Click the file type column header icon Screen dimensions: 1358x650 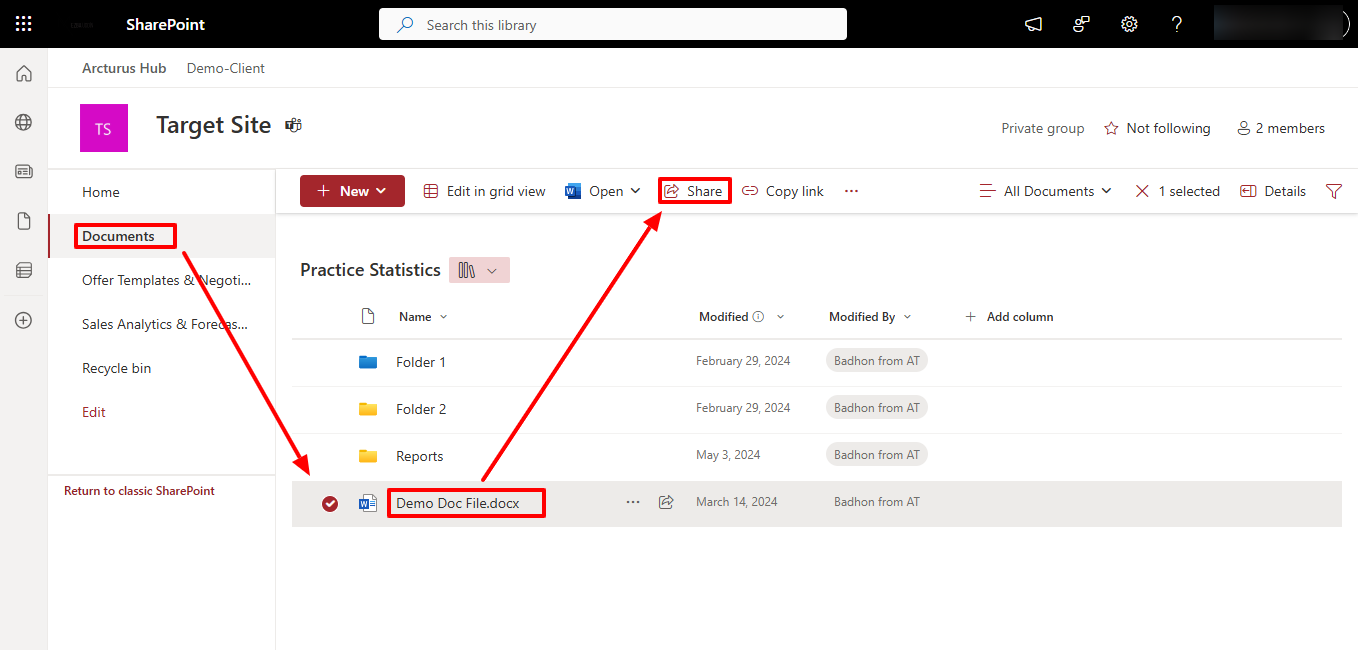[x=368, y=317]
